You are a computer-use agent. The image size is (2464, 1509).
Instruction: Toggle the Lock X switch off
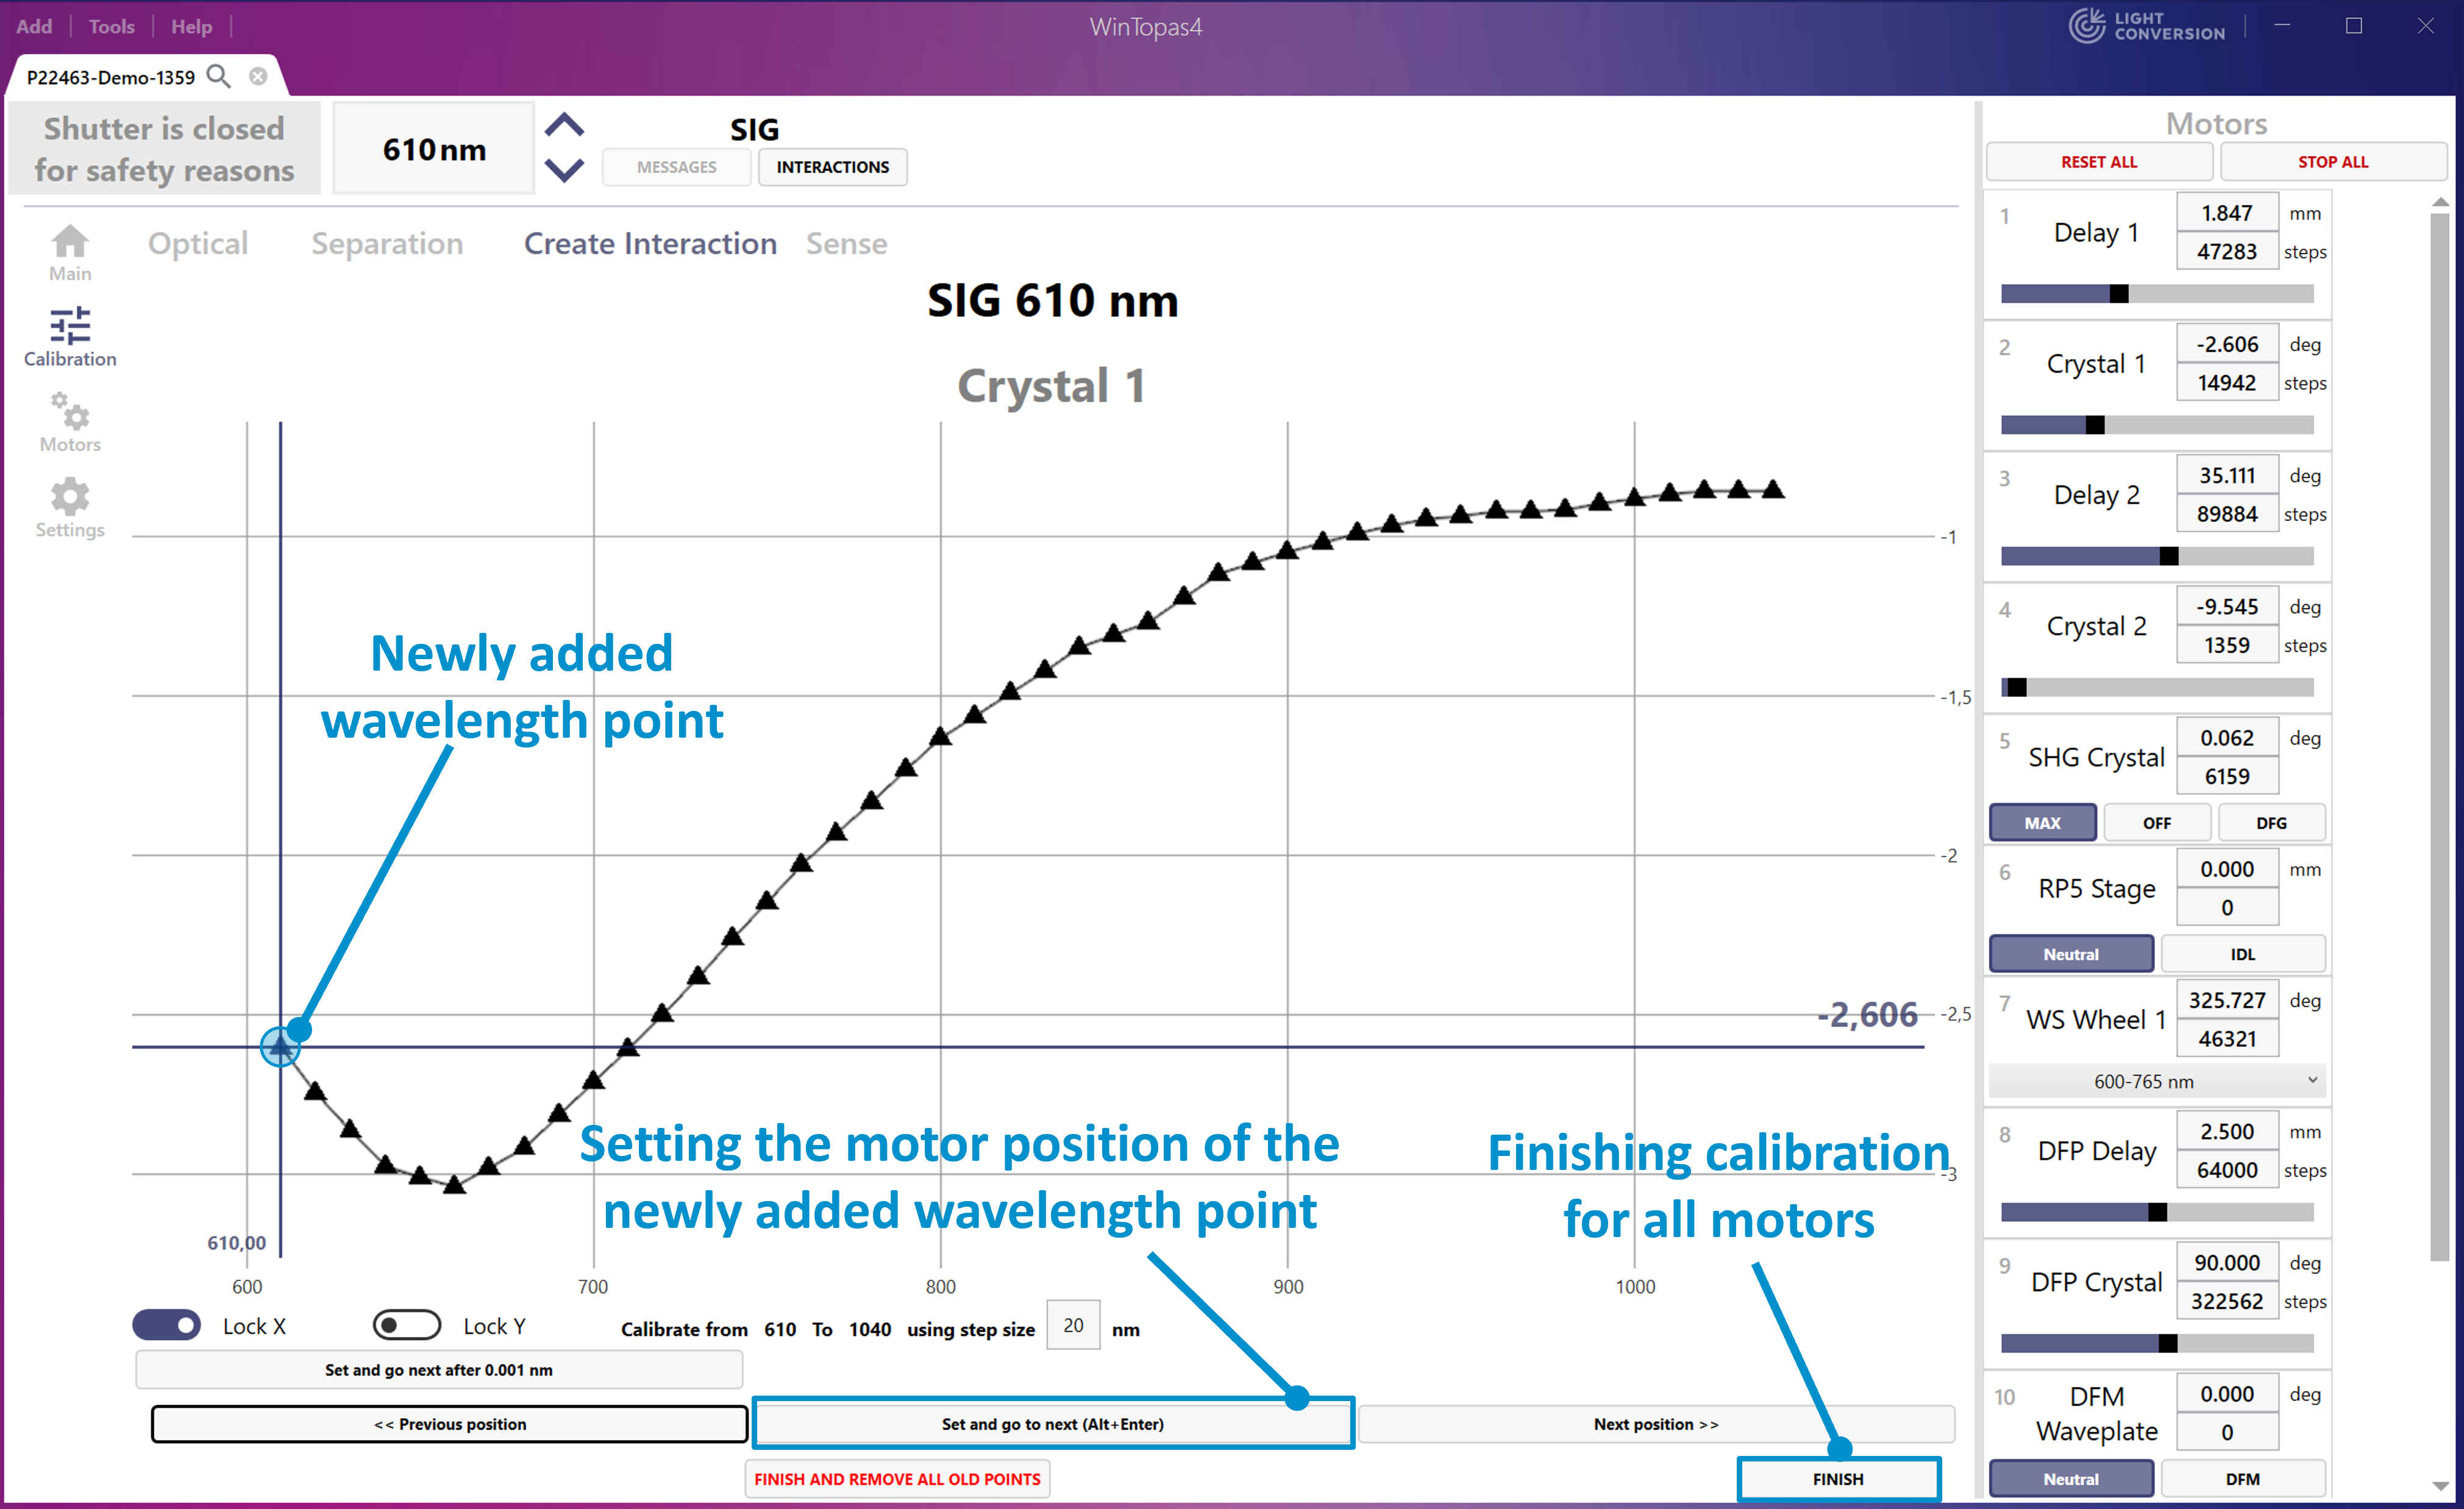[x=167, y=1325]
